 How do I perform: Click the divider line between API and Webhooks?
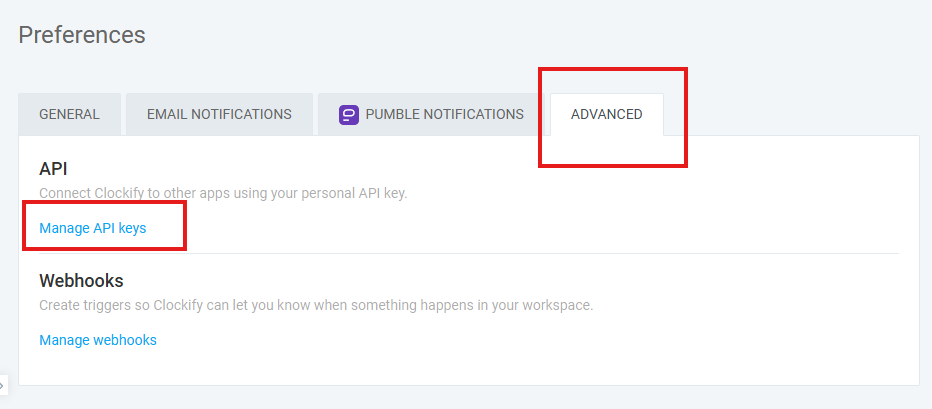469,253
